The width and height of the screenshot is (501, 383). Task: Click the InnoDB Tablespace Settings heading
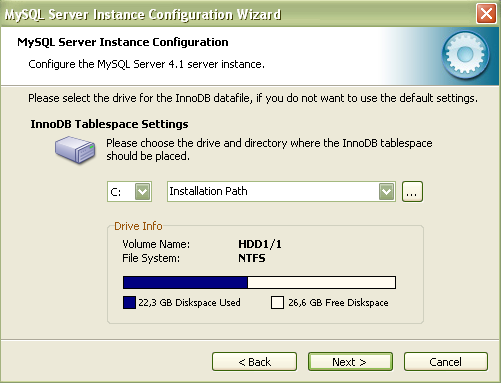click(x=109, y=124)
